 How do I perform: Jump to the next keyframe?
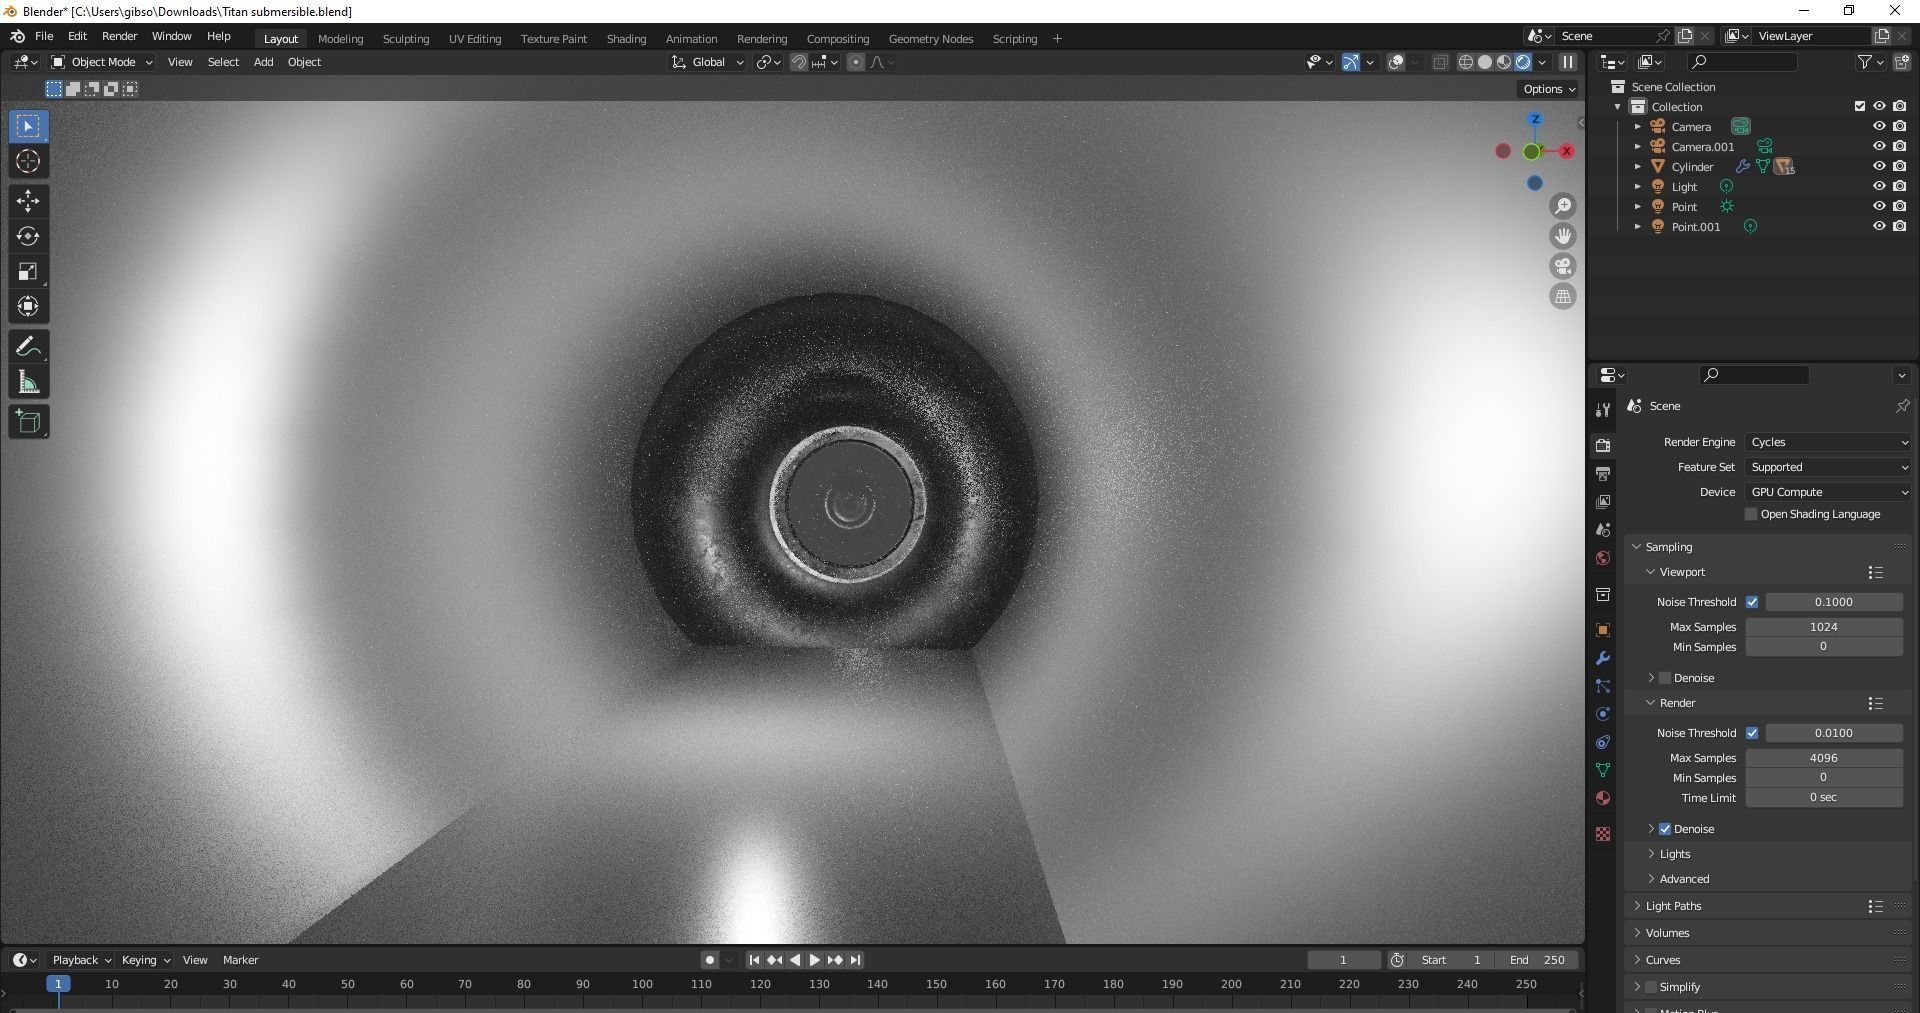(835, 960)
